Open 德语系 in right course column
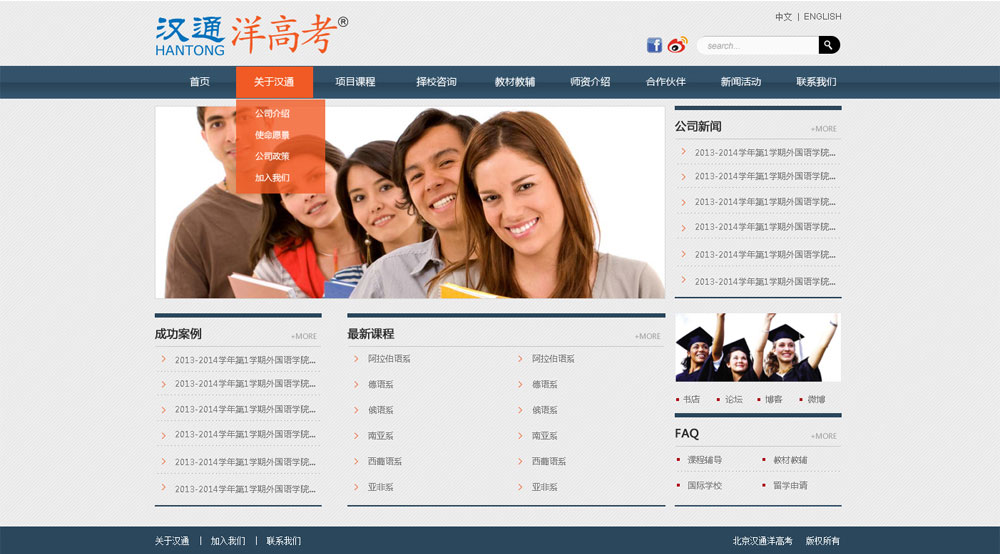 point(545,384)
